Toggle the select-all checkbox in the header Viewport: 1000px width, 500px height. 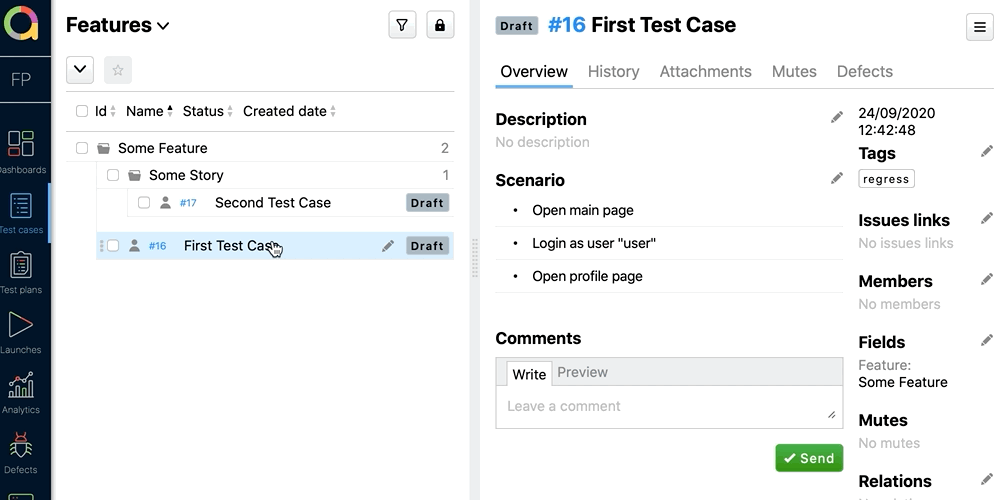coord(82,111)
